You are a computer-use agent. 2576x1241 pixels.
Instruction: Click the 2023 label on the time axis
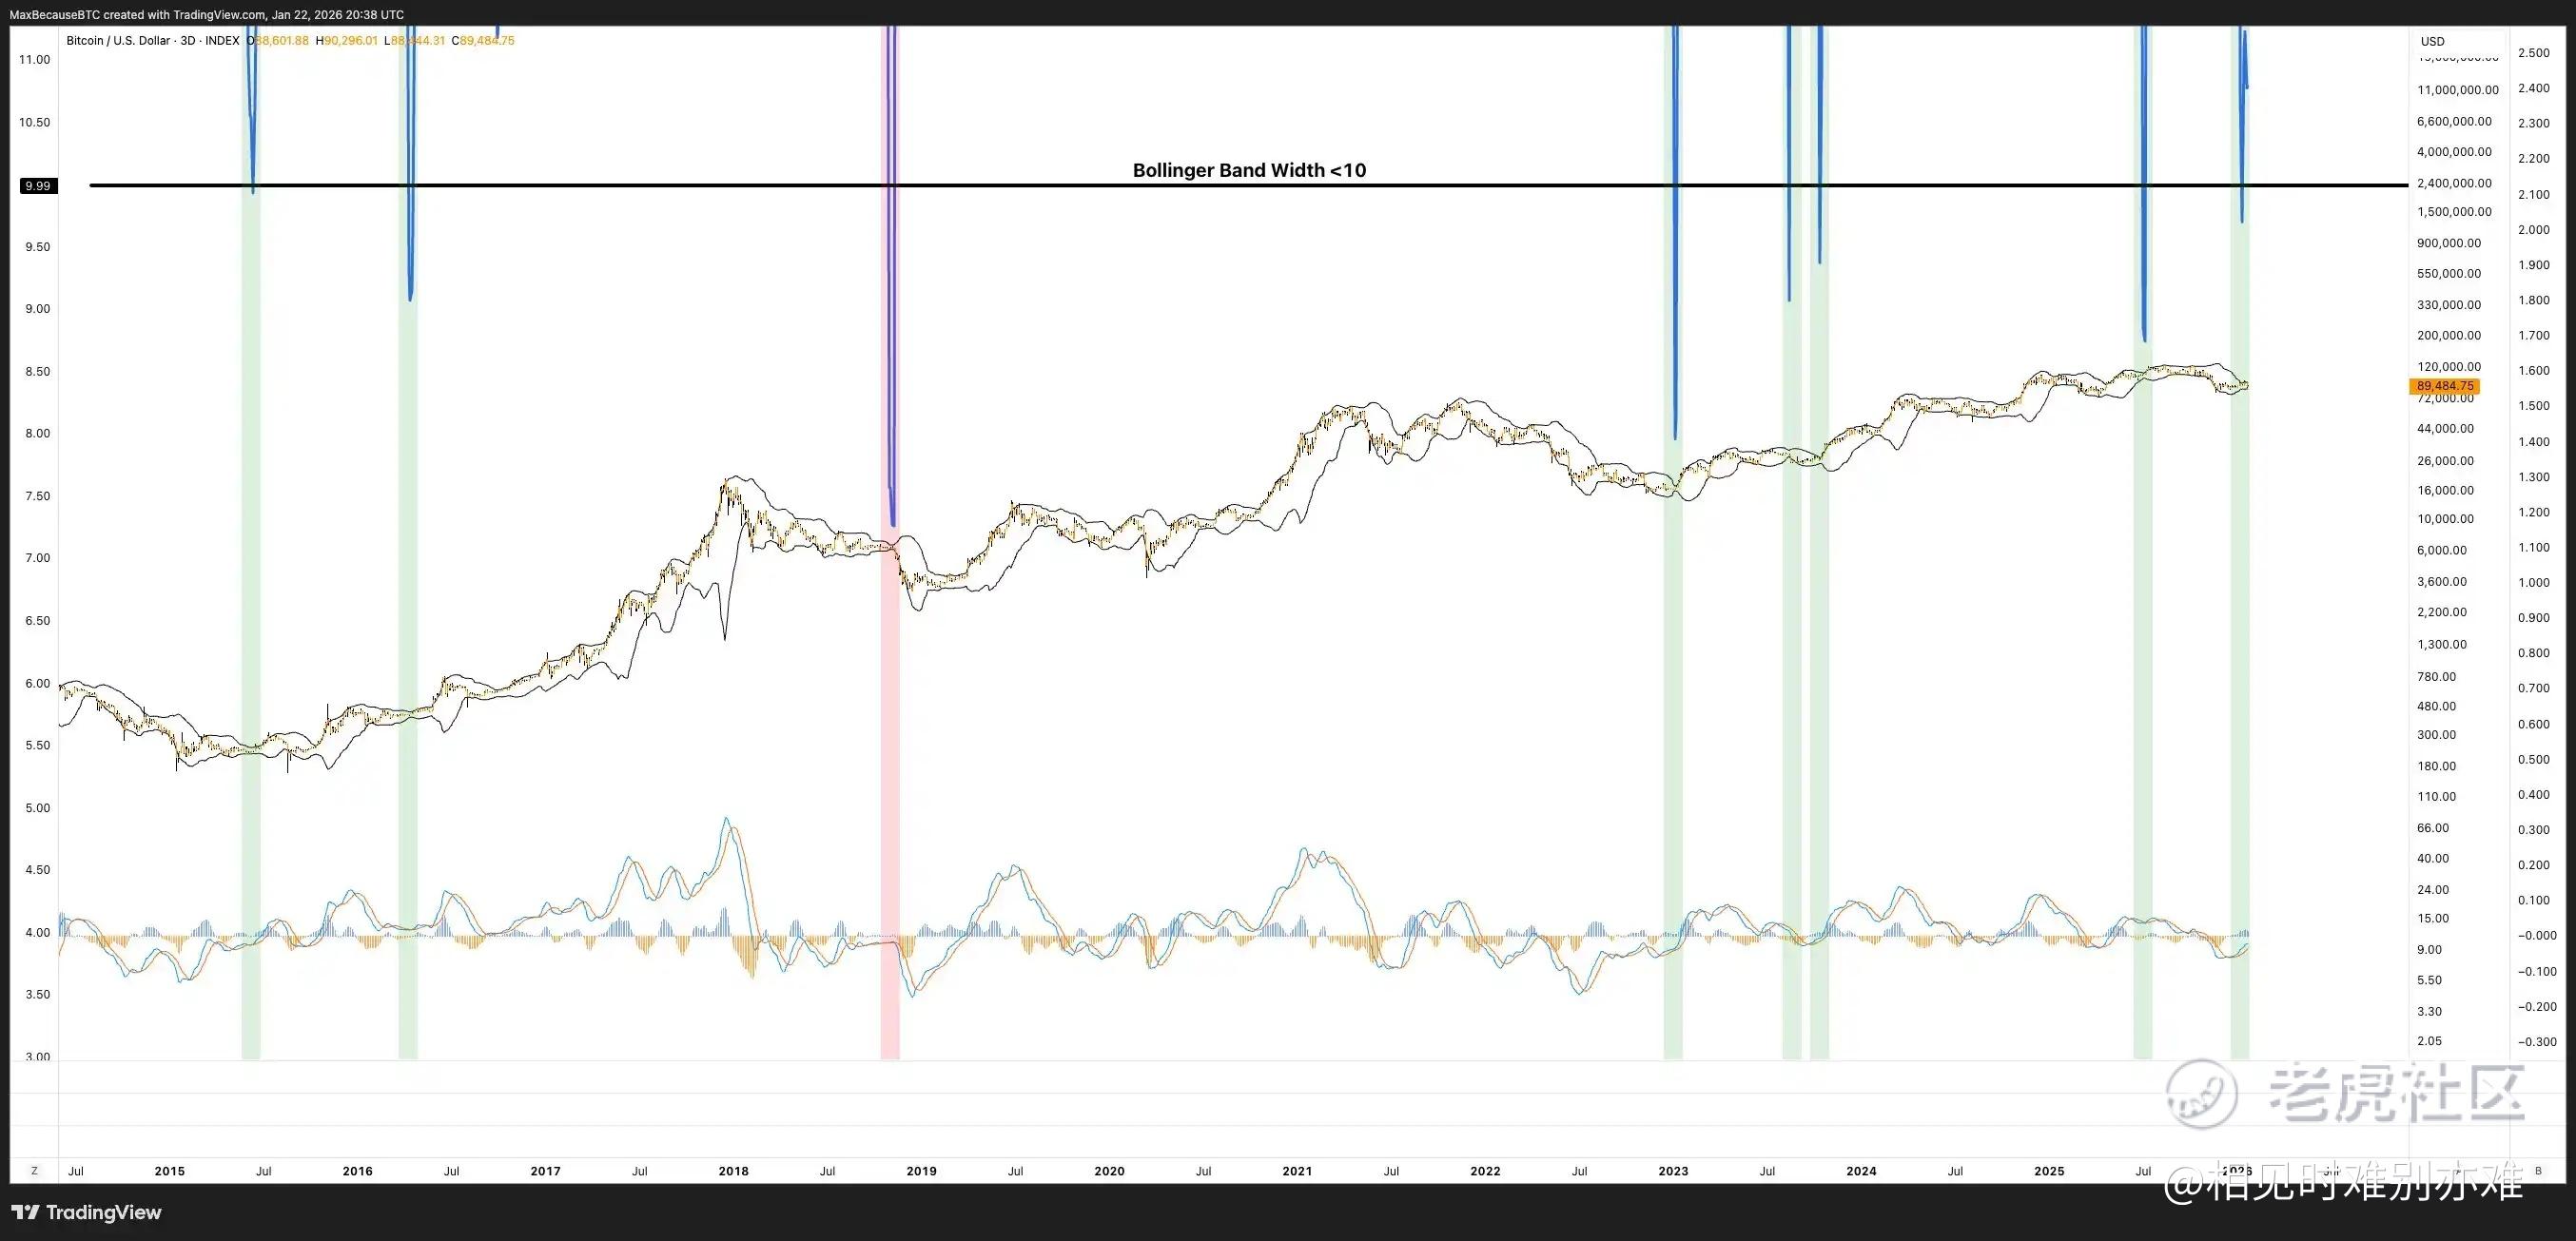click(x=1673, y=1171)
